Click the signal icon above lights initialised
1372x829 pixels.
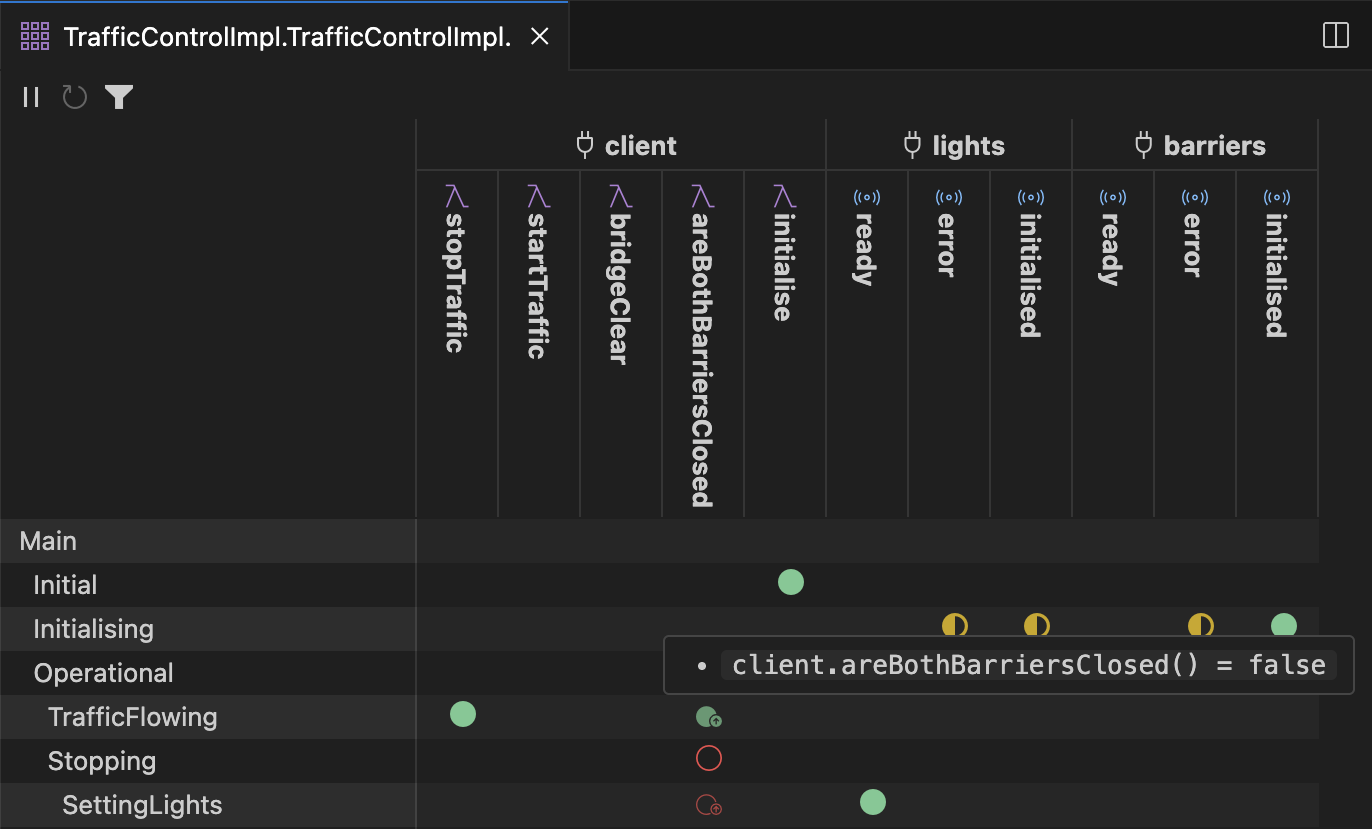pos(1031,197)
